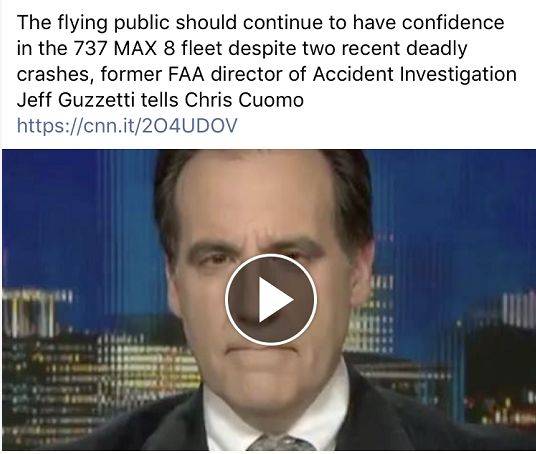Click the phrase 'Accident Investigation' in caption
Viewport: 536px width, 454px height.
(414, 74)
